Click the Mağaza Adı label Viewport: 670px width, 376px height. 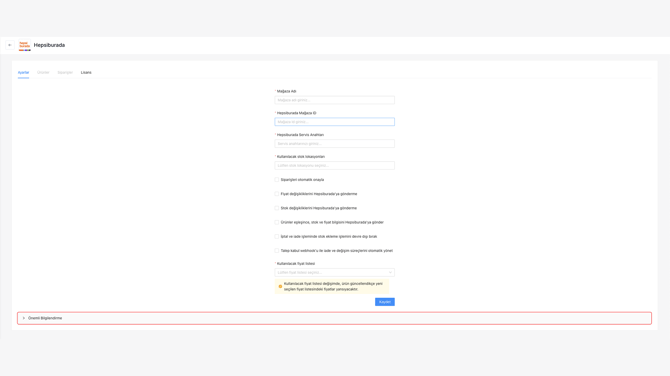[286, 91]
